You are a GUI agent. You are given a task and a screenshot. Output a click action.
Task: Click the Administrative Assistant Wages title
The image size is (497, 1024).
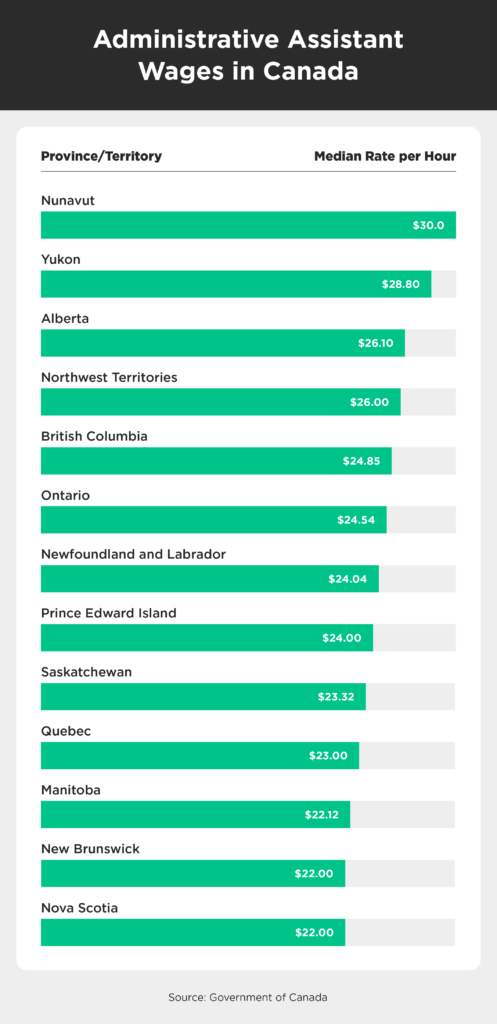pyautogui.click(x=248, y=55)
